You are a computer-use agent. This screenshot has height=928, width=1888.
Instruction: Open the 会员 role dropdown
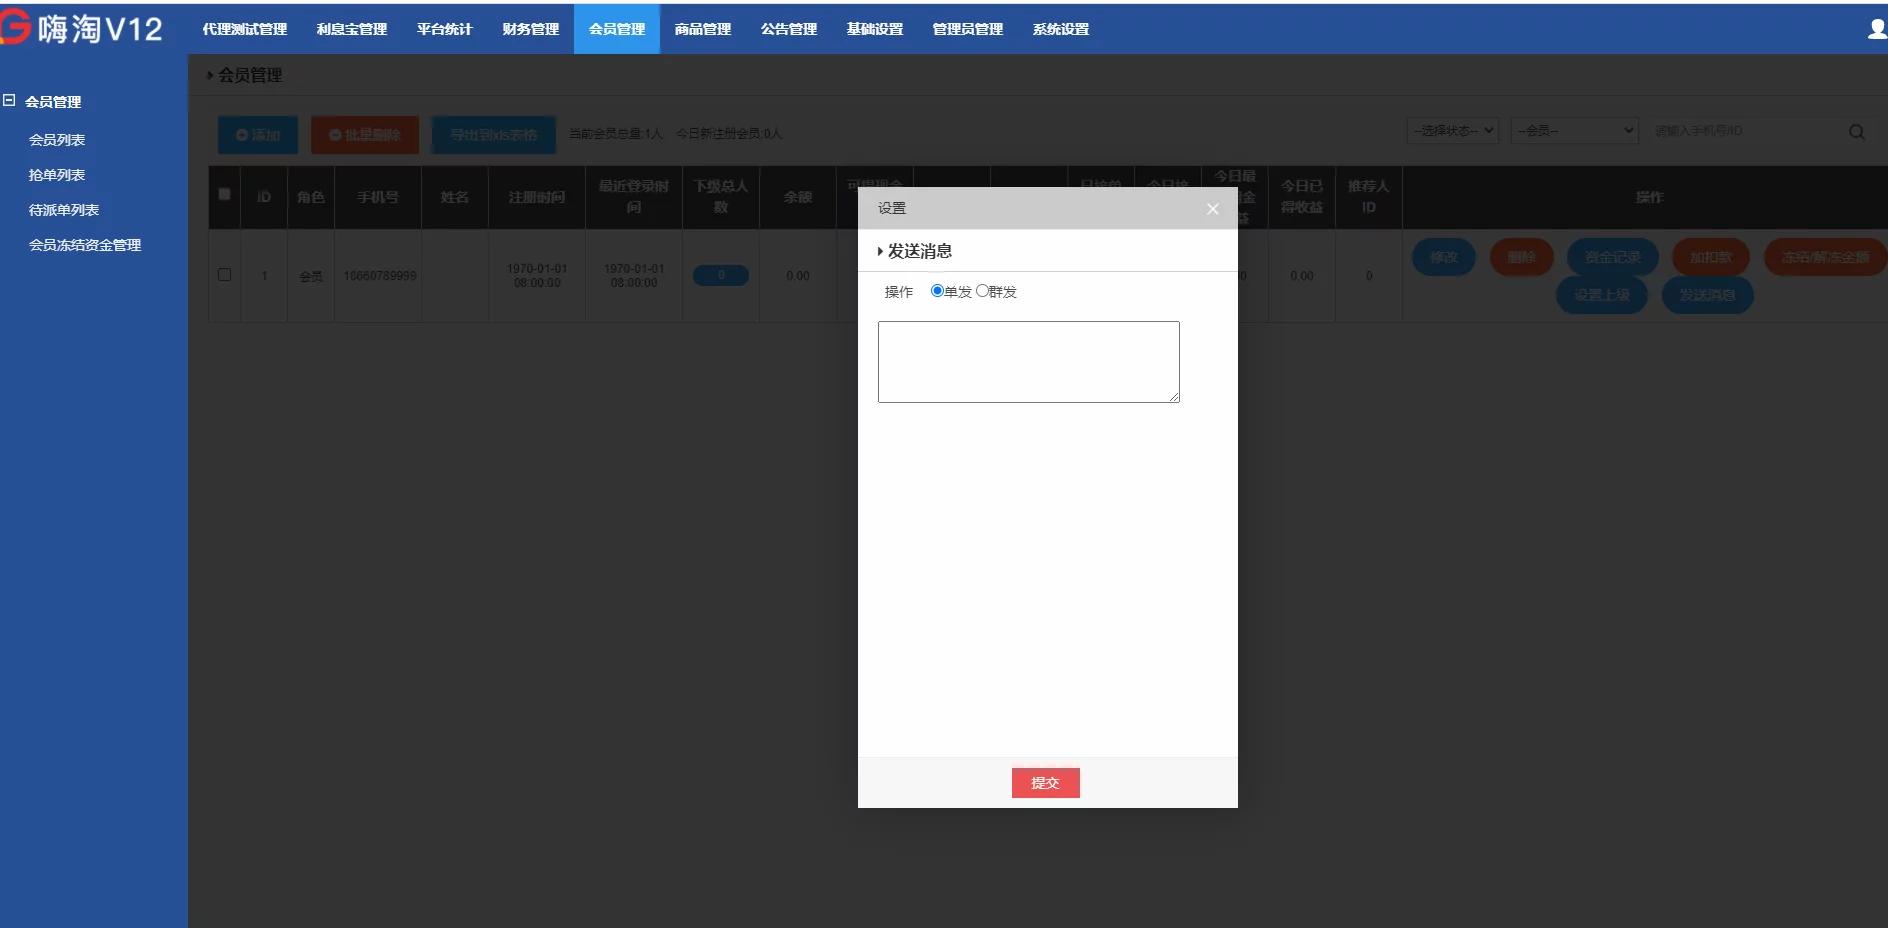(x=1574, y=131)
